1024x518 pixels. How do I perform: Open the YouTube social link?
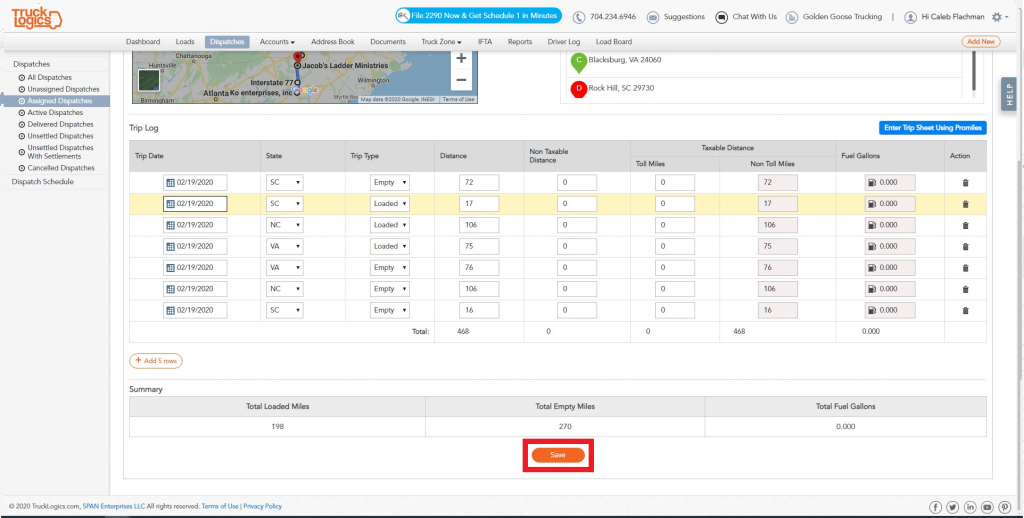point(987,508)
